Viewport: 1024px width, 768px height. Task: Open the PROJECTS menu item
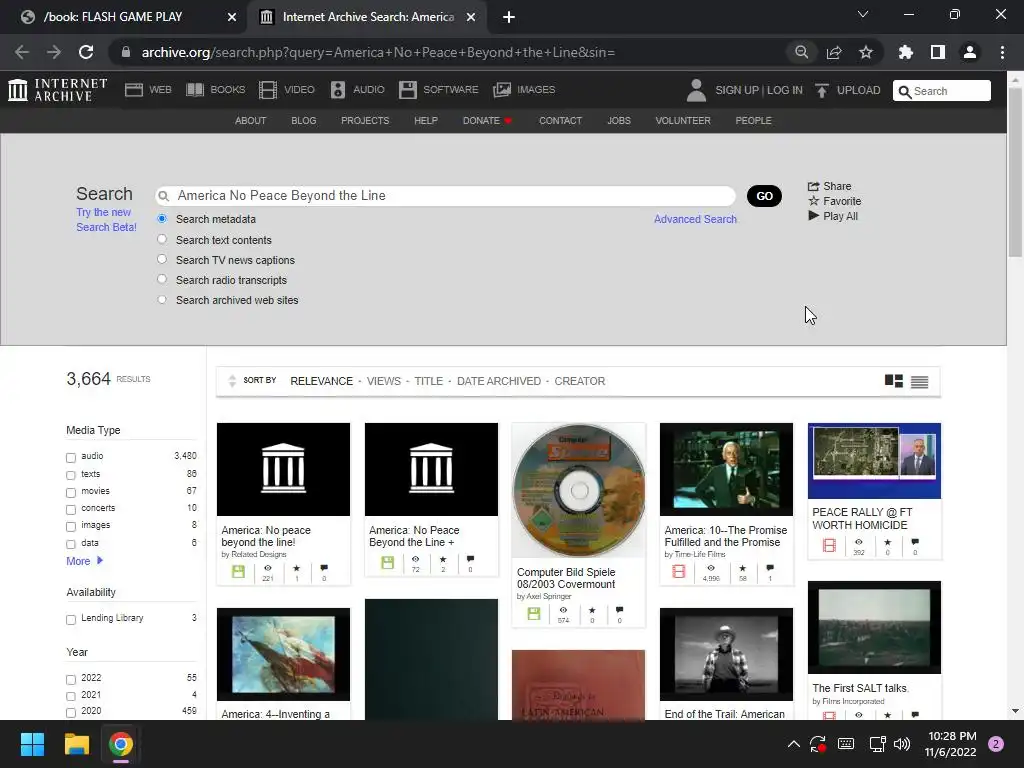click(365, 121)
